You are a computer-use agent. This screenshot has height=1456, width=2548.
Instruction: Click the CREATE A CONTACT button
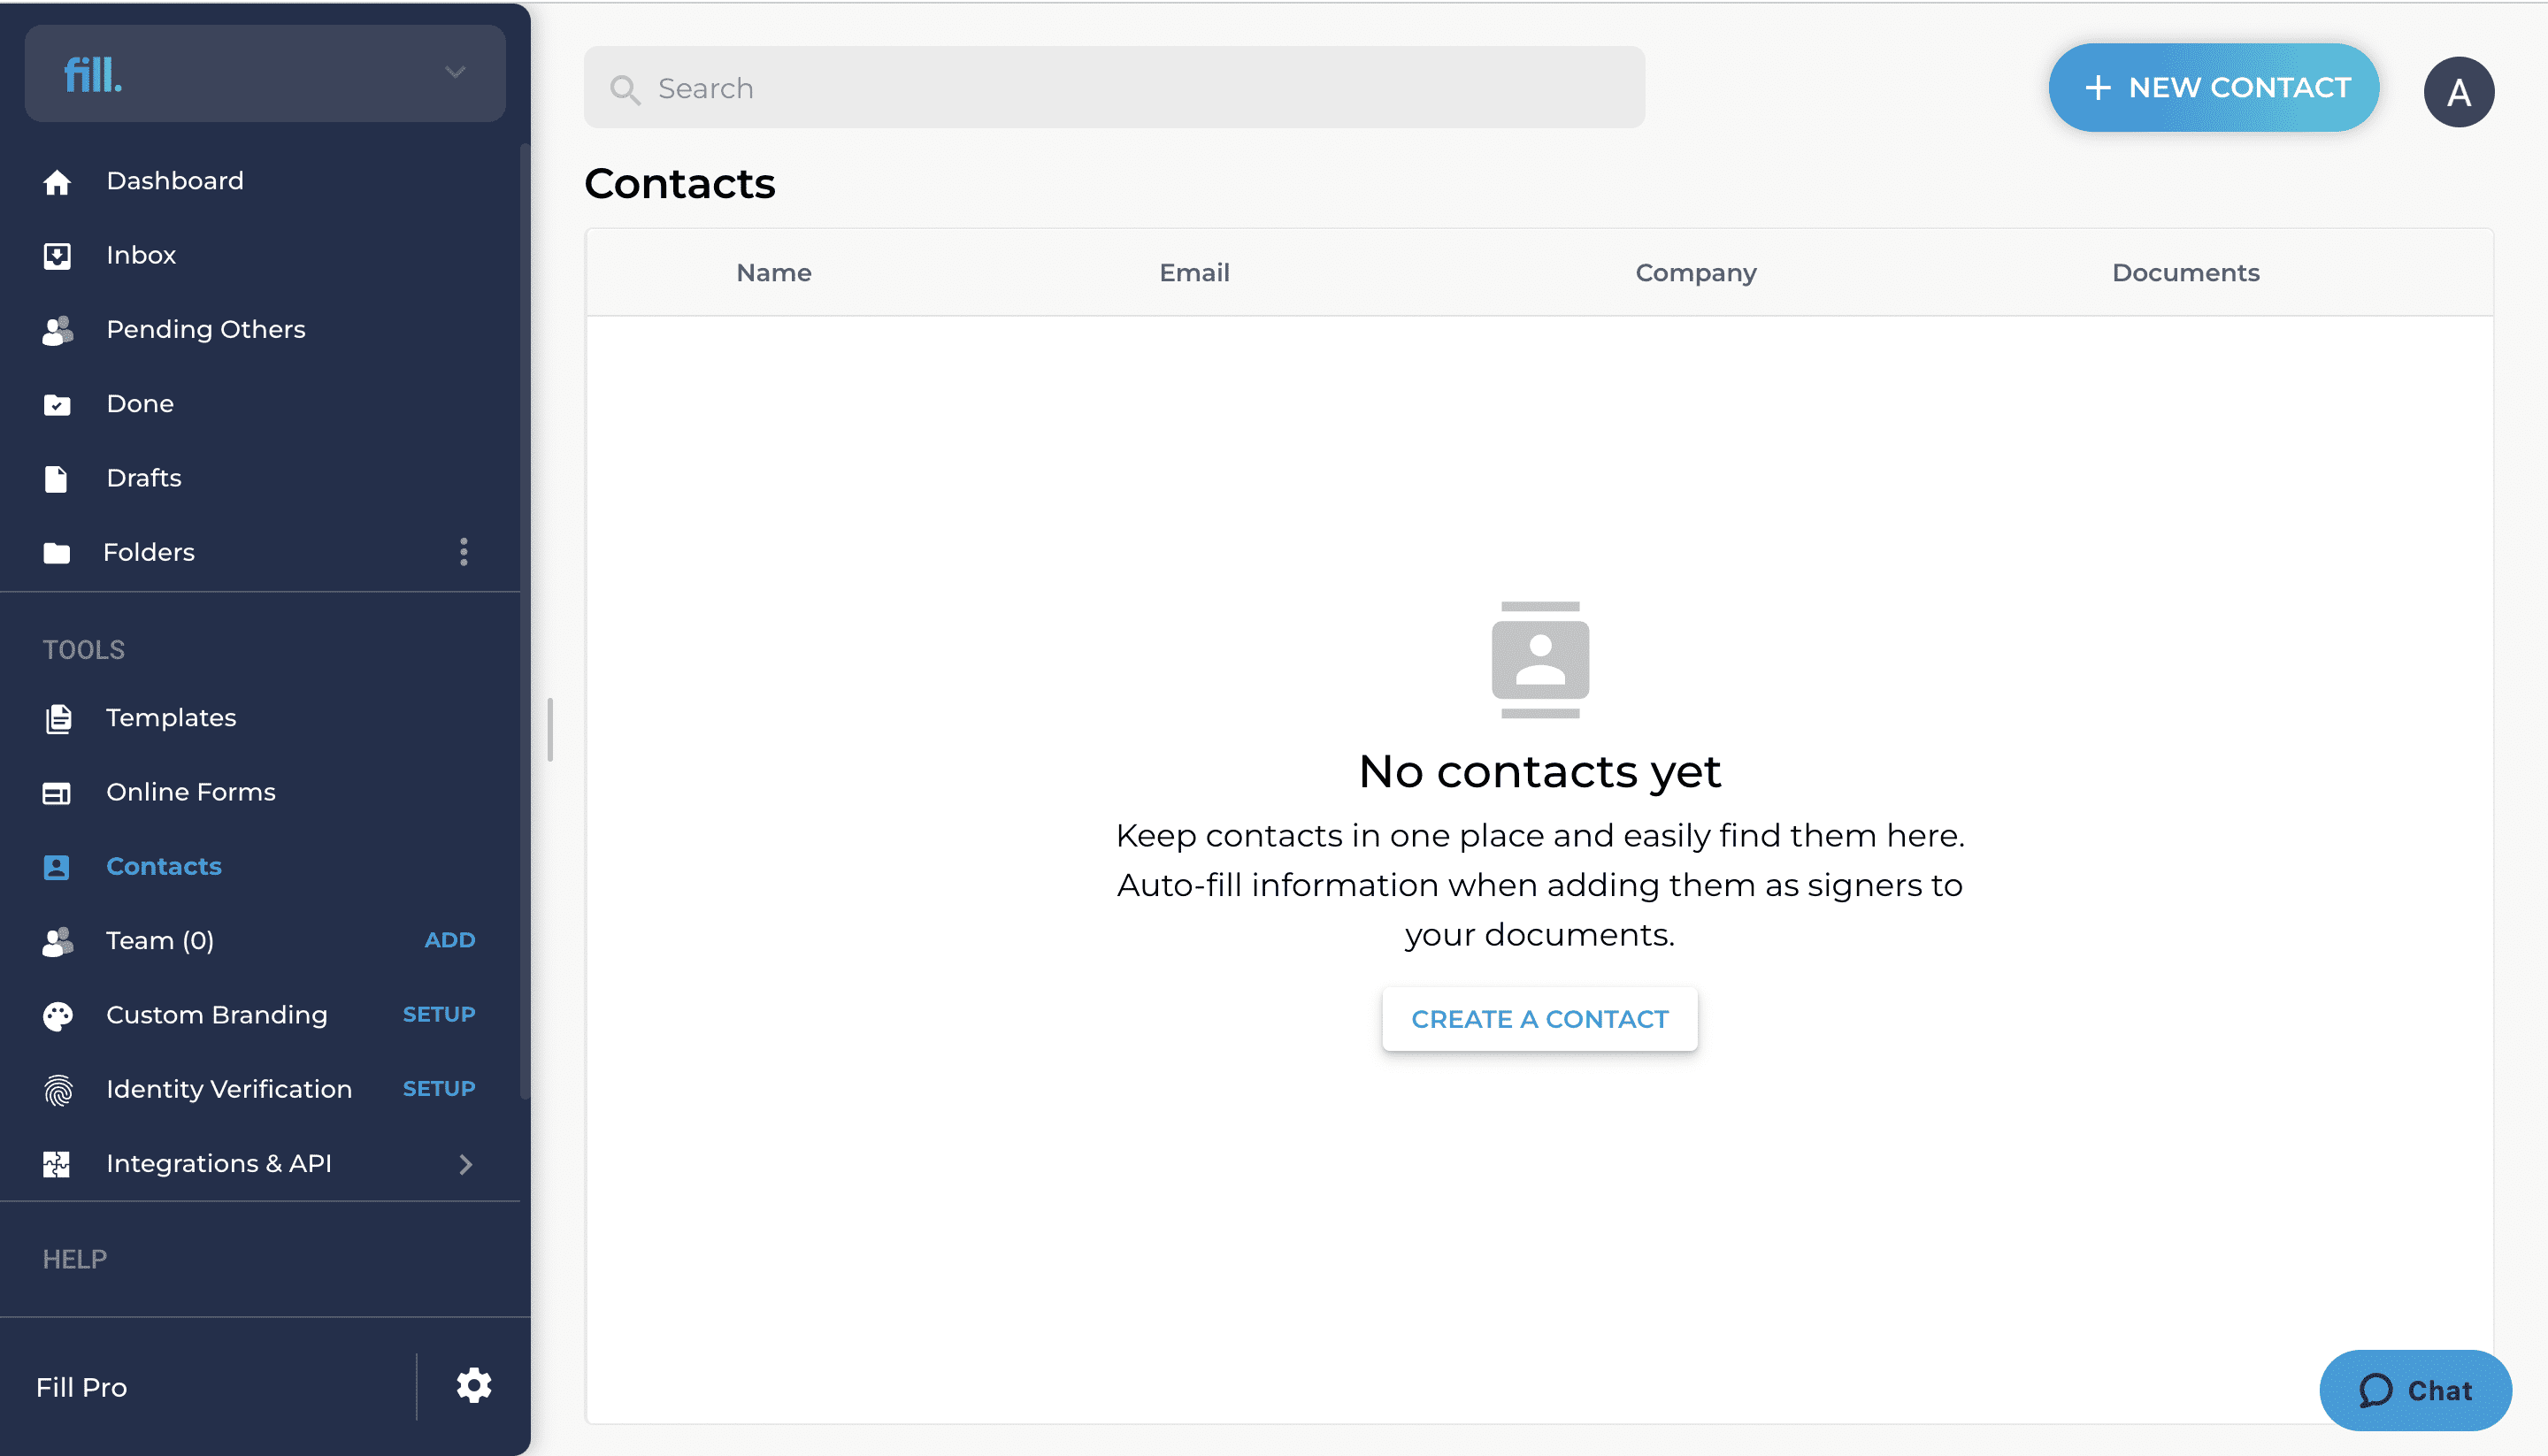pyautogui.click(x=1540, y=1019)
